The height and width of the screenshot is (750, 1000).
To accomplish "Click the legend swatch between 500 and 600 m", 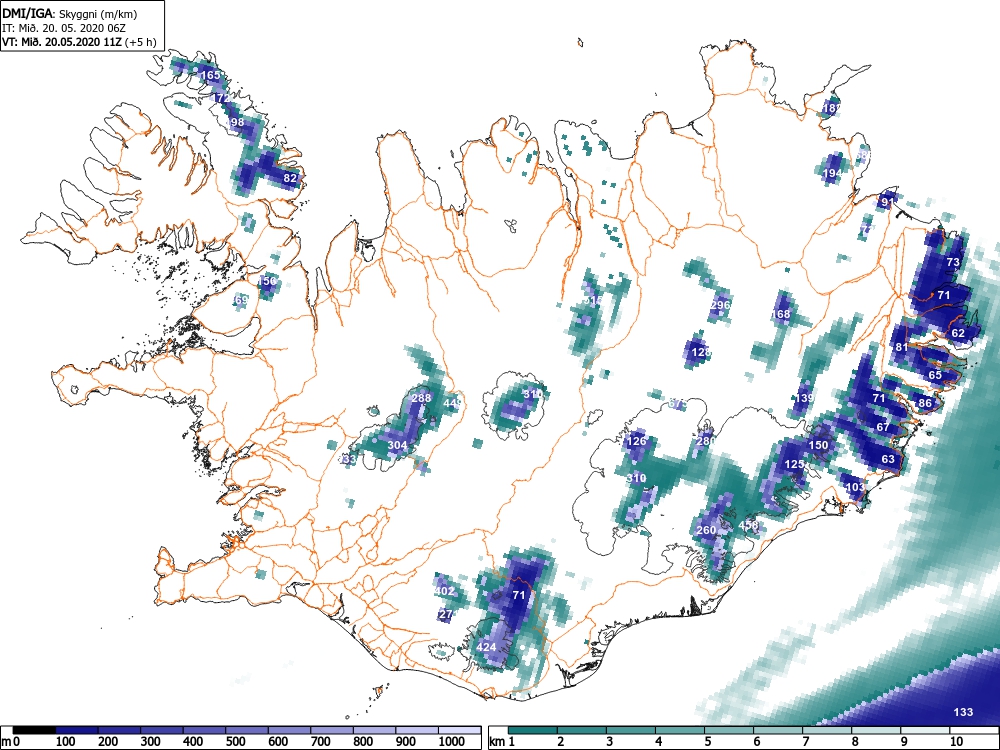I will tap(247, 730).
